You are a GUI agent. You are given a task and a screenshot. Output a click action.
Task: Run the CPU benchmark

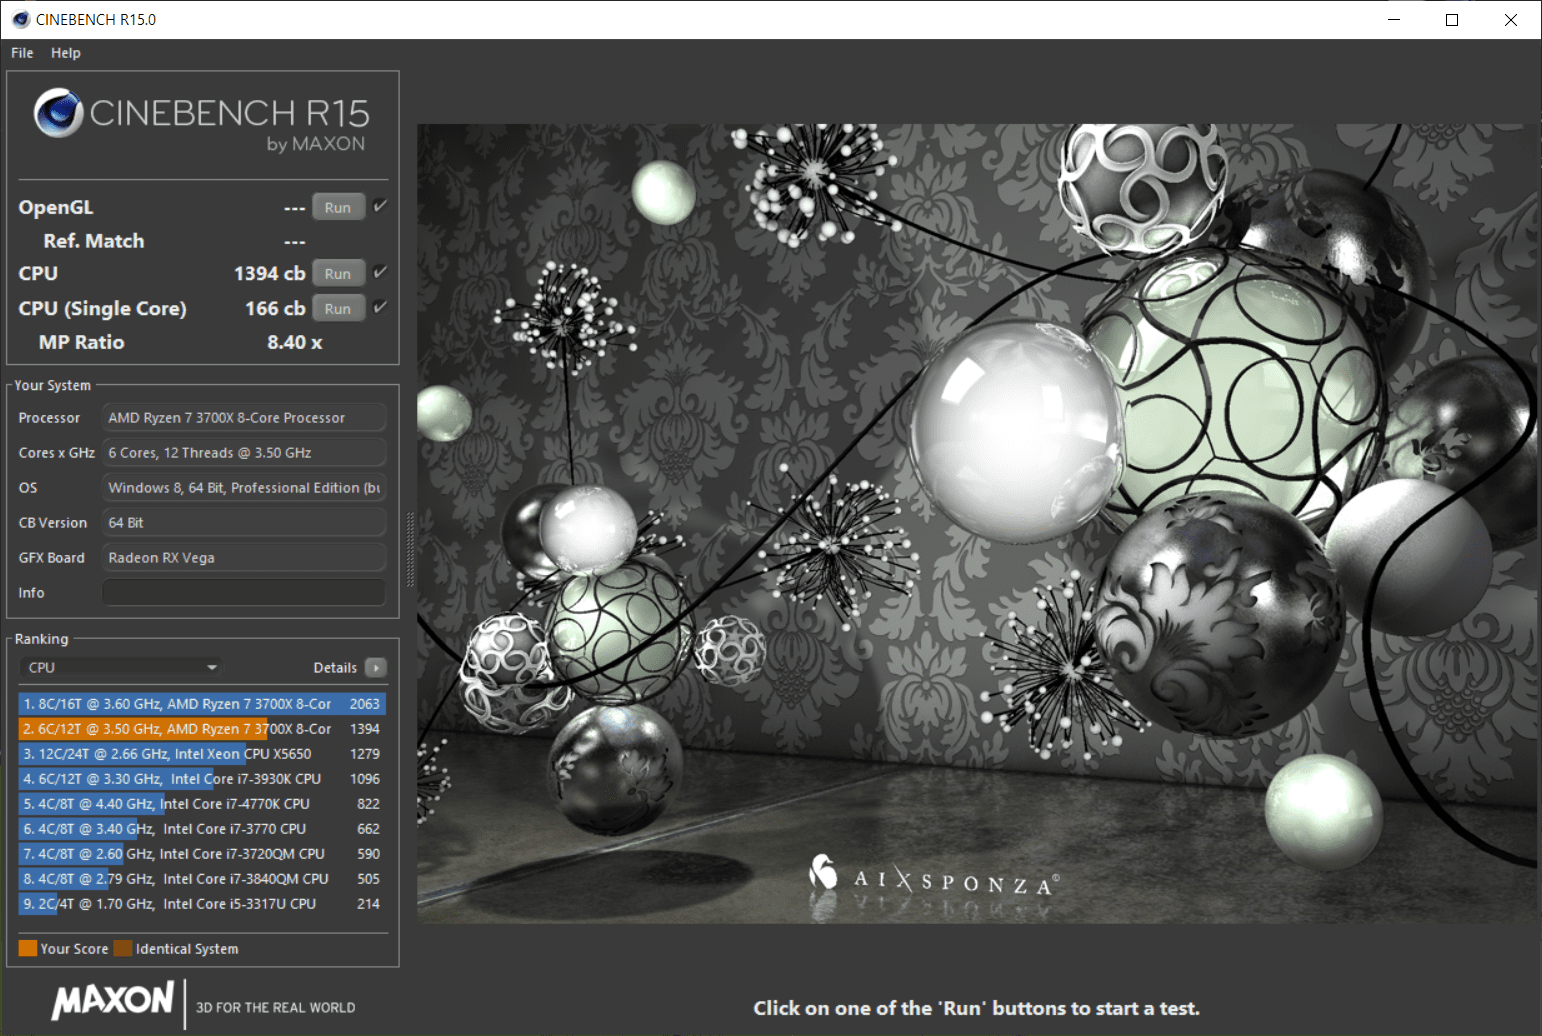coord(338,273)
